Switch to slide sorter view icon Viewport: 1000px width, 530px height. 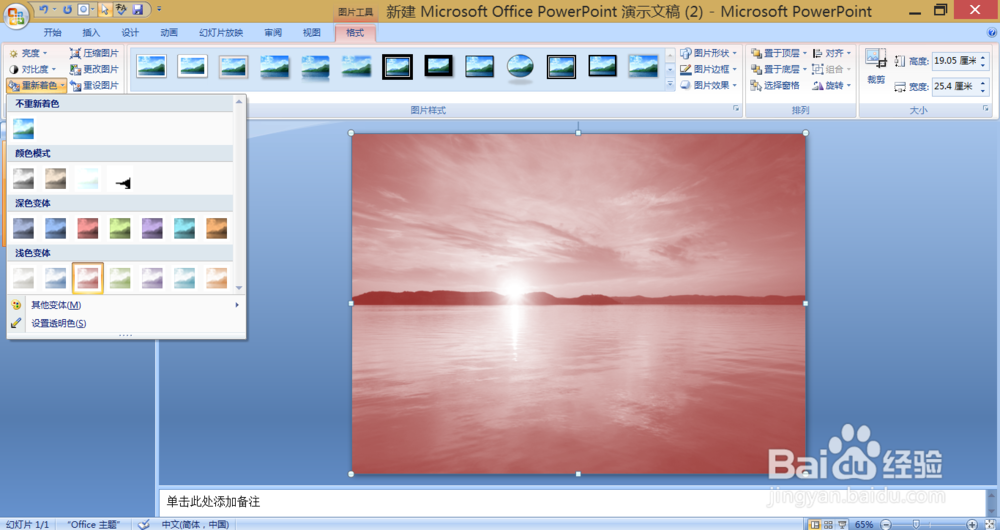click(x=828, y=524)
